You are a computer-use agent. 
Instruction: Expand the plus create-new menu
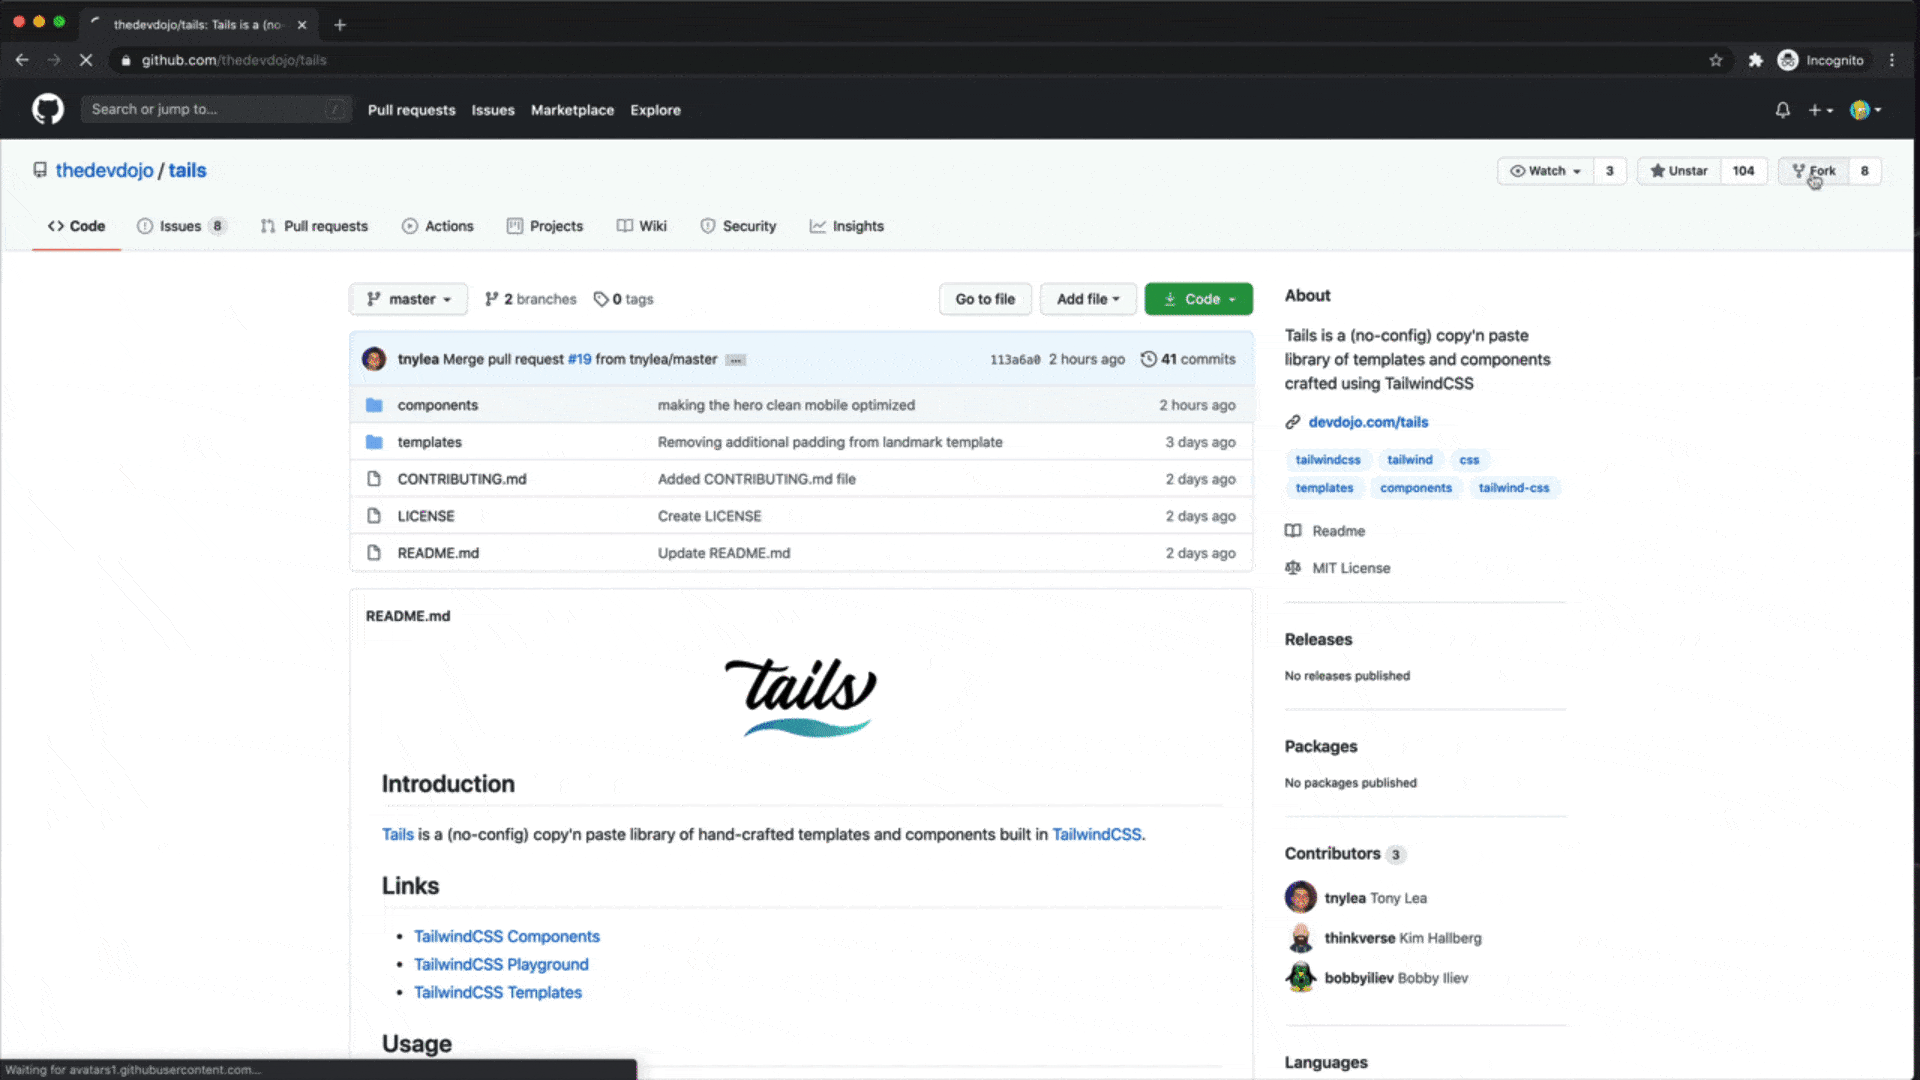[1820, 110]
